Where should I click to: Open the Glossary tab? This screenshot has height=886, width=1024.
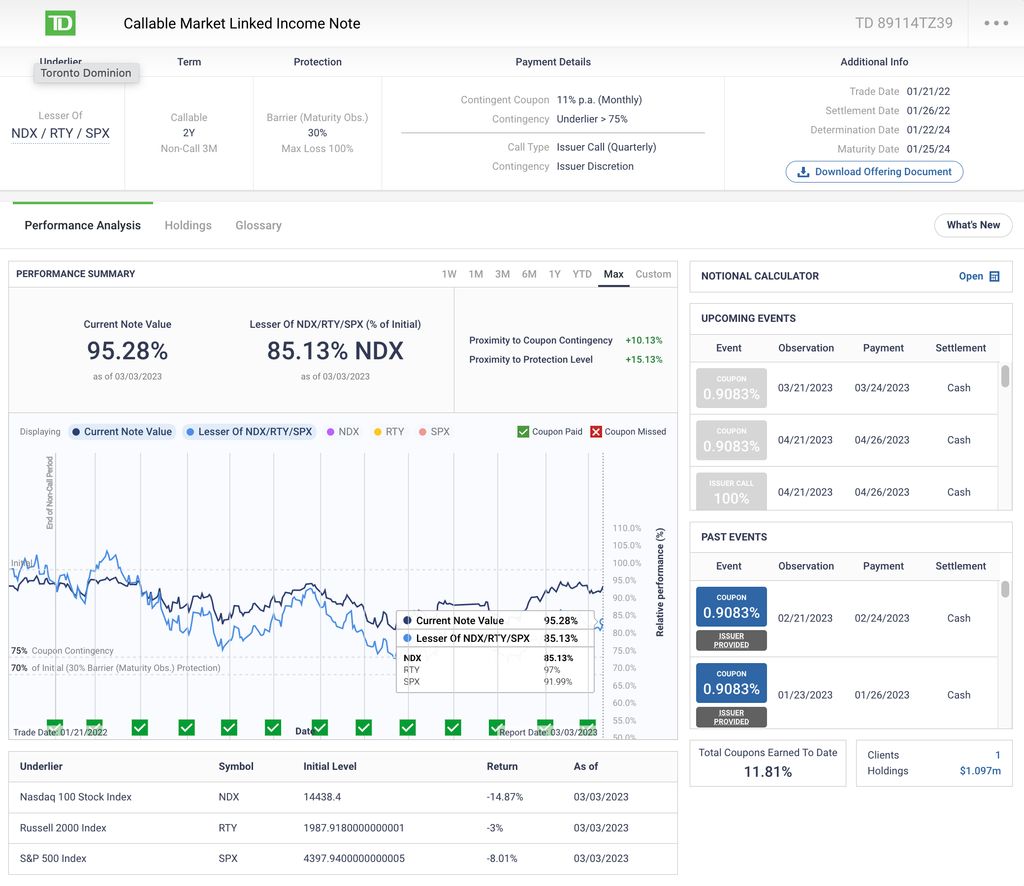click(x=259, y=225)
